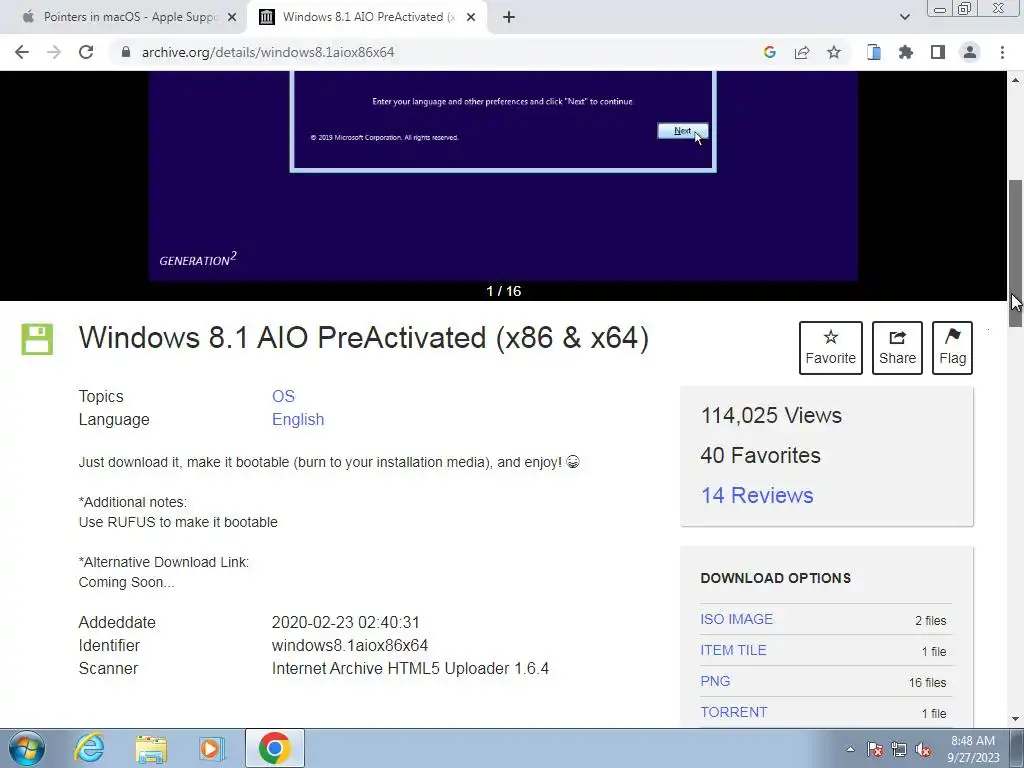Click the Chrome icon in the taskbar
Image resolution: width=1024 pixels, height=768 pixels.
[275, 748]
